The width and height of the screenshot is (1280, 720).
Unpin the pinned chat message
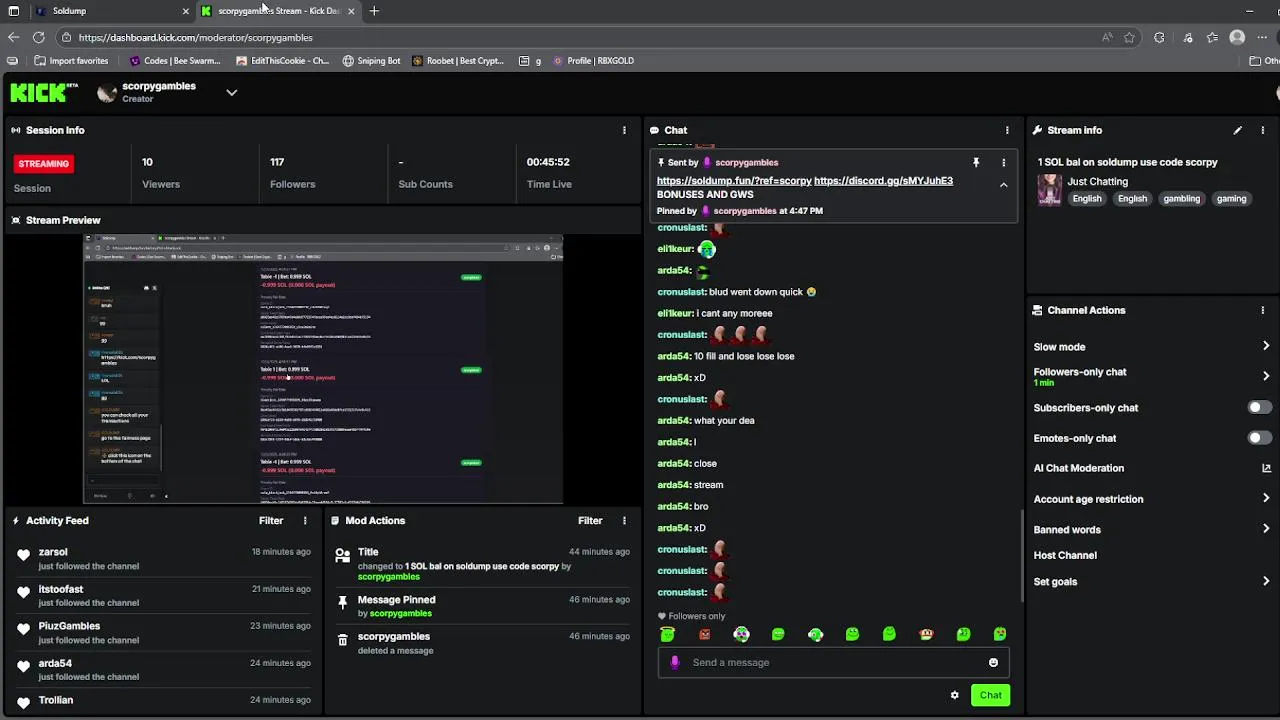(976, 162)
